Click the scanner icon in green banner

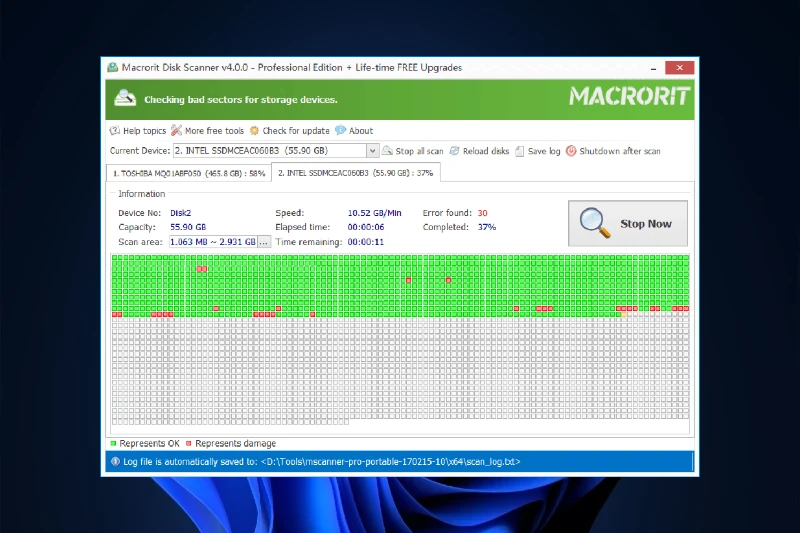[125, 97]
